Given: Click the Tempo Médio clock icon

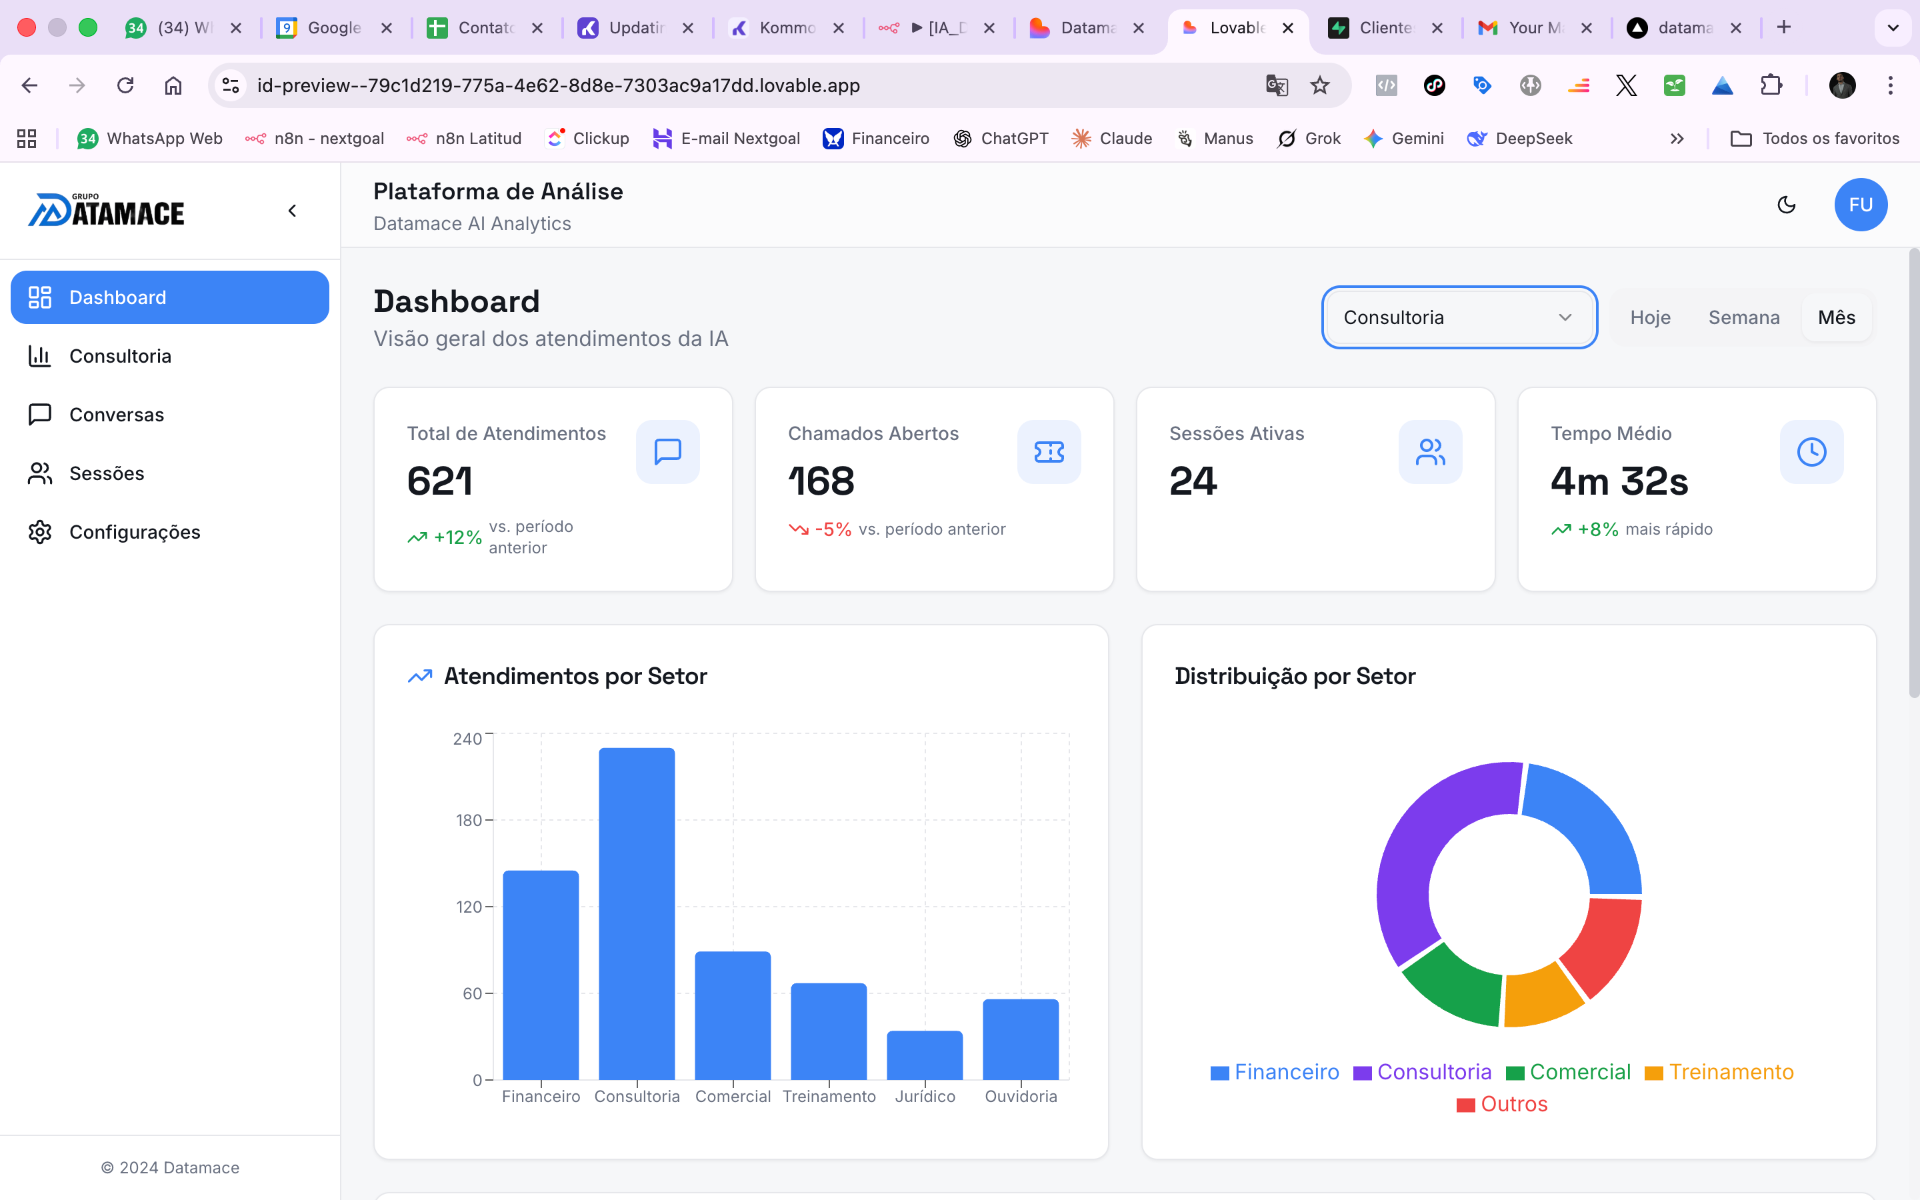Looking at the screenshot, I should pyautogui.click(x=1811, y=452).
